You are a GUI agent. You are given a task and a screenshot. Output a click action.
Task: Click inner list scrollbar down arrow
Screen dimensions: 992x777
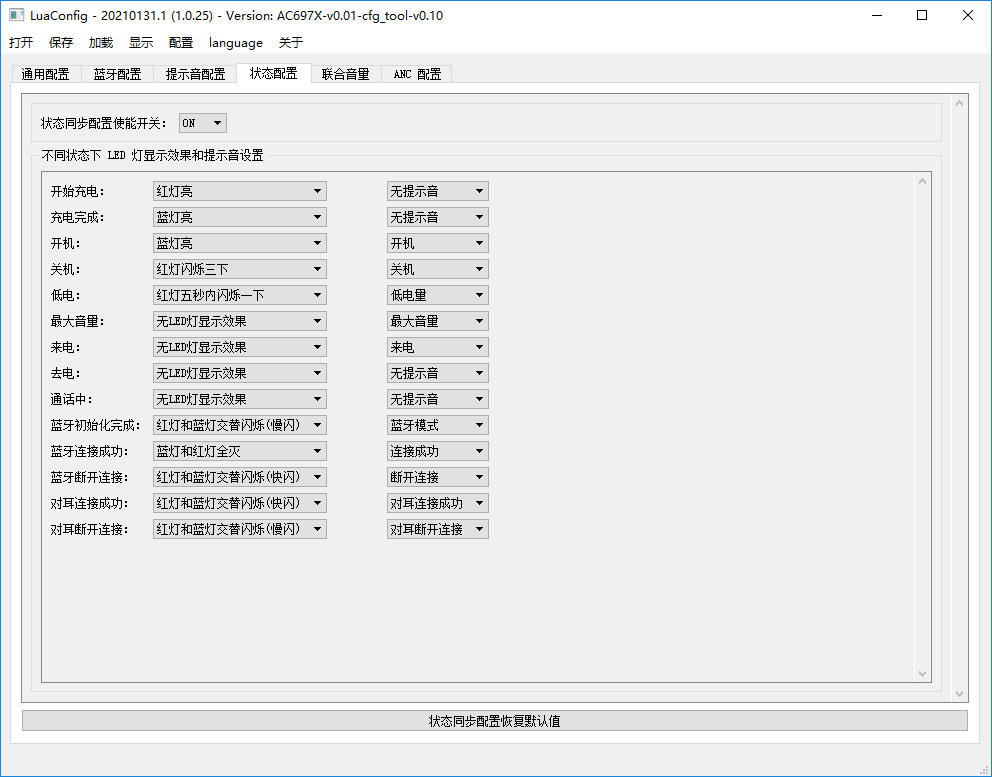click(x=922, y=674)
